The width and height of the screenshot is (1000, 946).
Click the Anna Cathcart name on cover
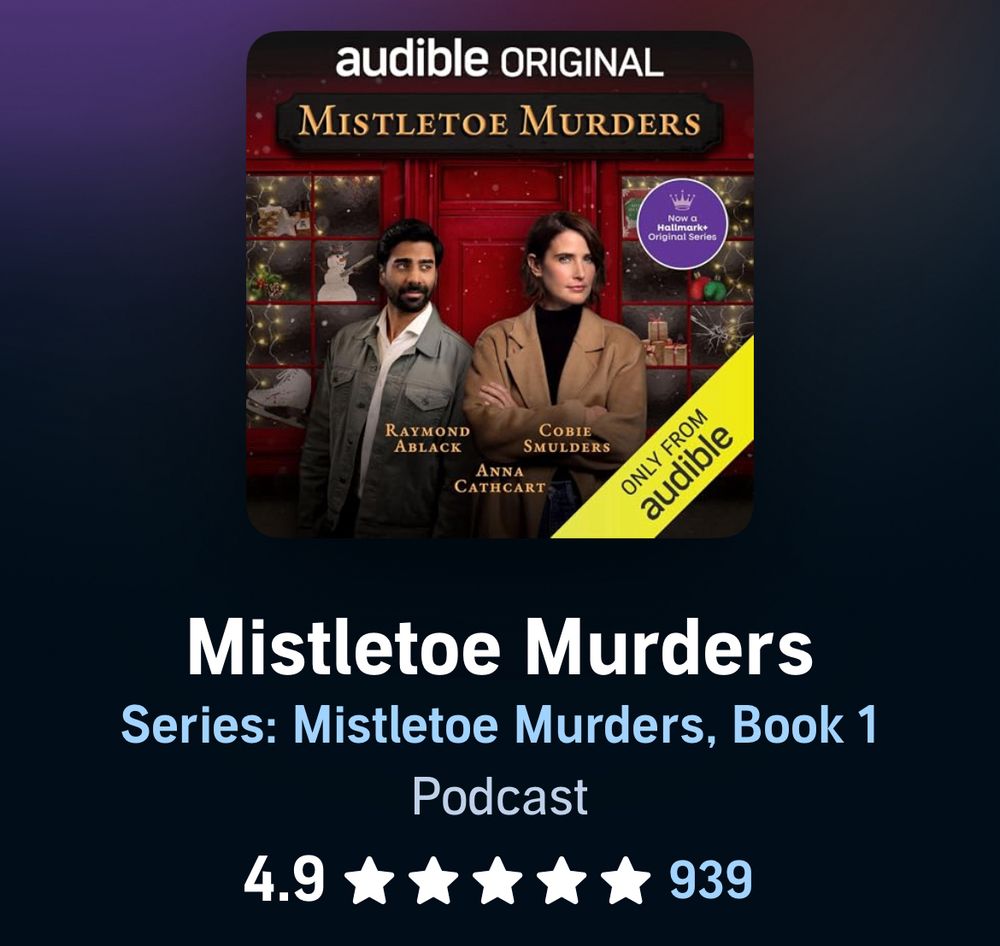(x=500, y=479)
